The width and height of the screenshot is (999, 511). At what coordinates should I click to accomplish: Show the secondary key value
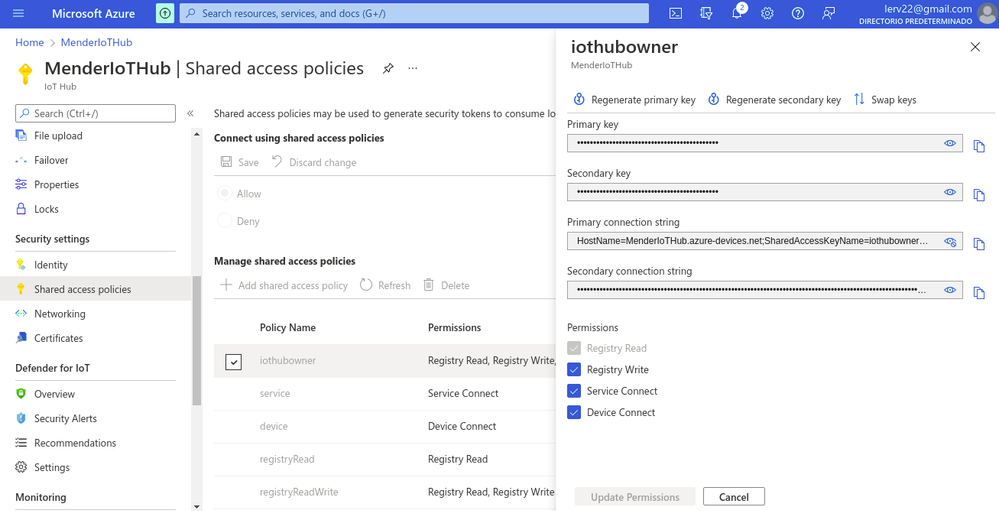(950, 192)
